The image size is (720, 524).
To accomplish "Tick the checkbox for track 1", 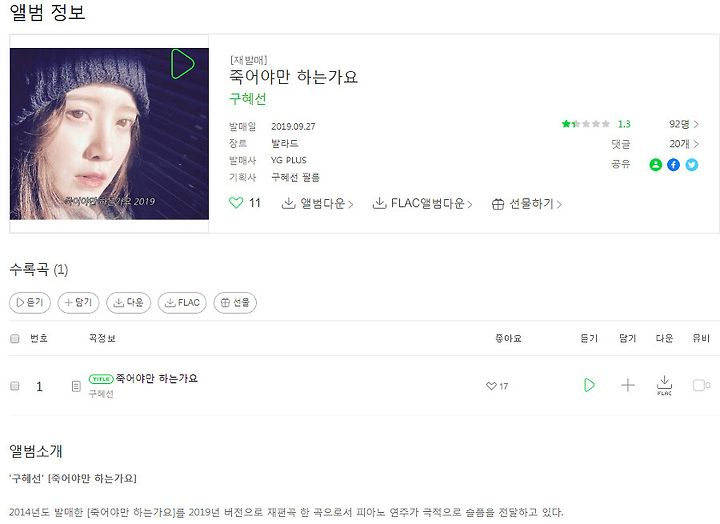I will tap(15, 386).
